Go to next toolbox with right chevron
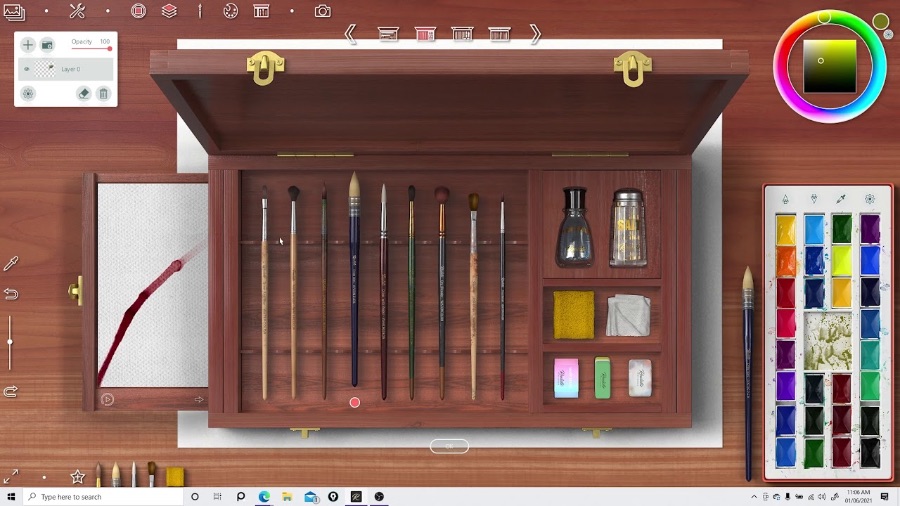900x506 pixels. coord(535,34)
